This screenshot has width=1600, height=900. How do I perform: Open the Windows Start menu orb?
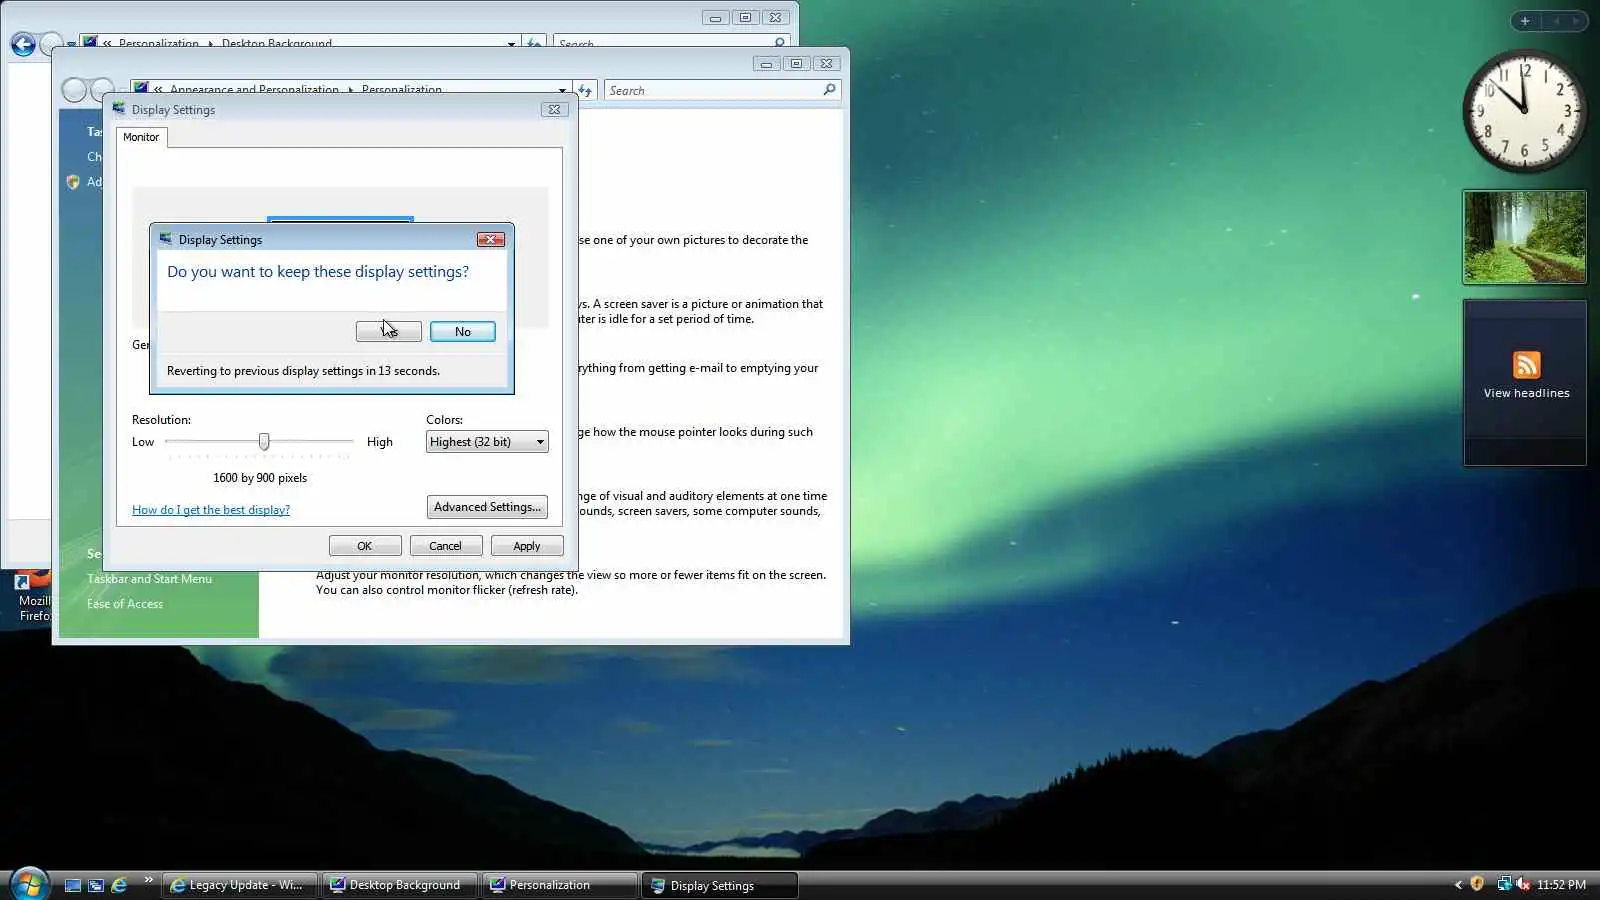coord(29,884)
